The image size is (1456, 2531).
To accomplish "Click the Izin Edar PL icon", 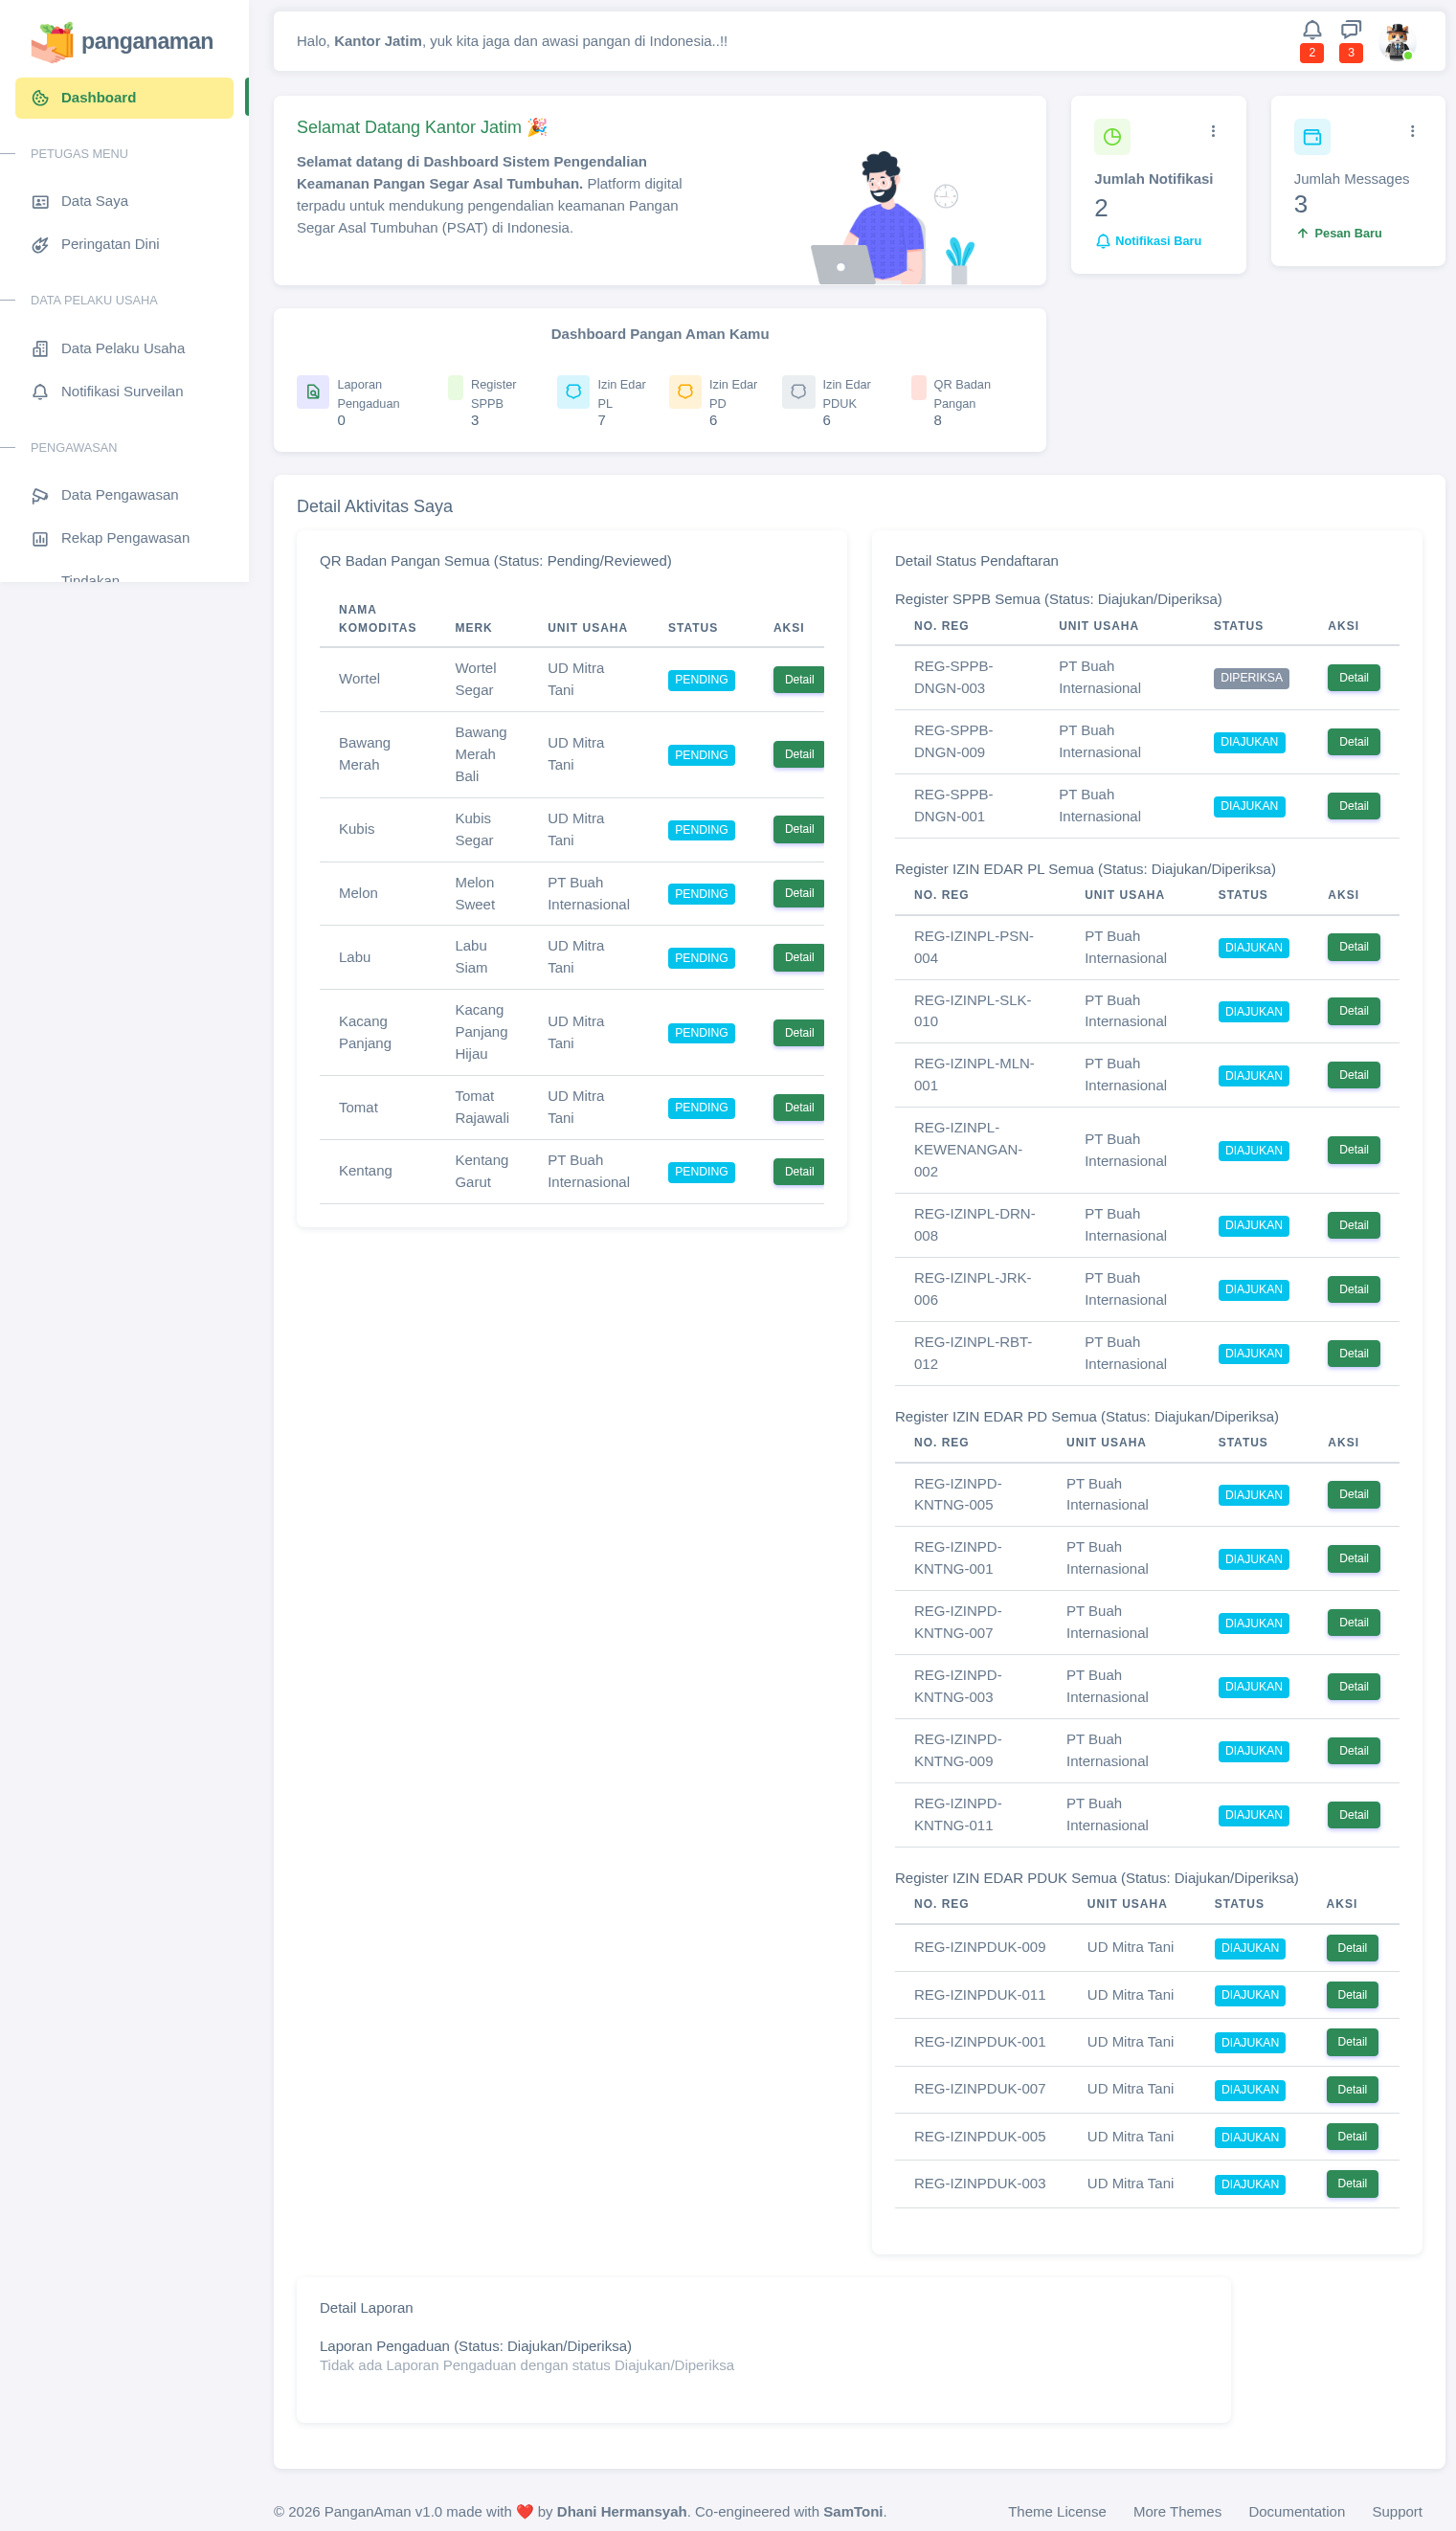I will pyautogui.click(x=573, y=392).
